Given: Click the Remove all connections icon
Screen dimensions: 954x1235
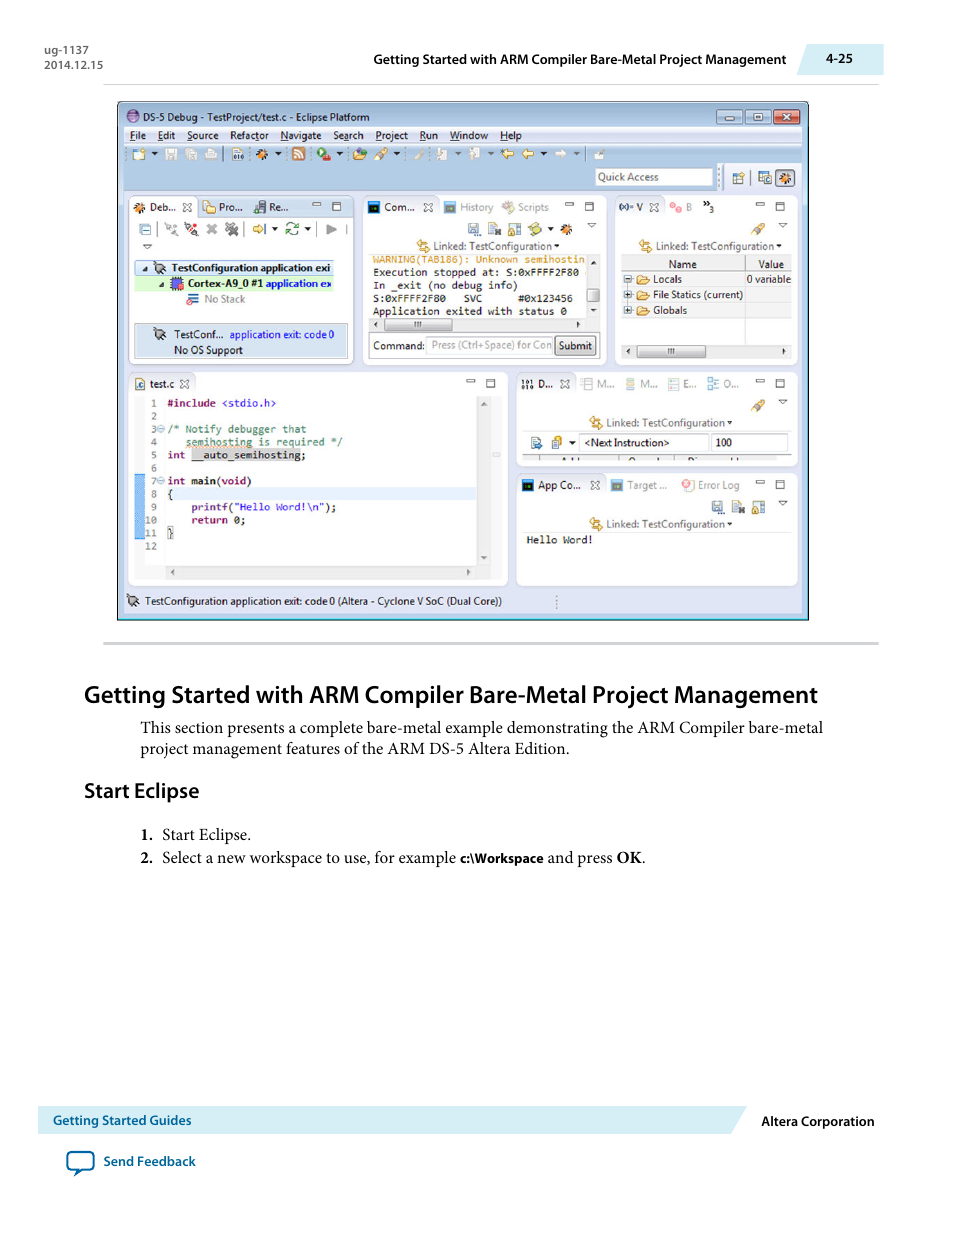Looking at the screenshot, I should [231, 229].
